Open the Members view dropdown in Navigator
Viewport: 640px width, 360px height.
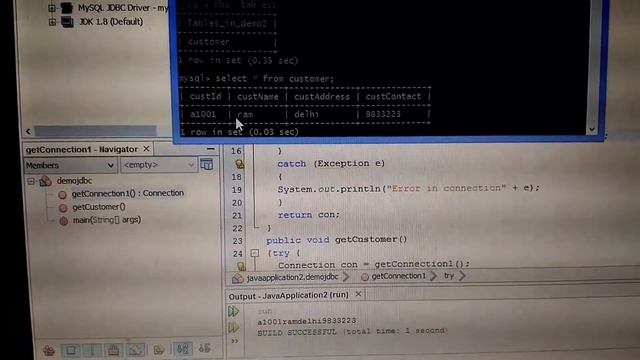pos(70,165)
